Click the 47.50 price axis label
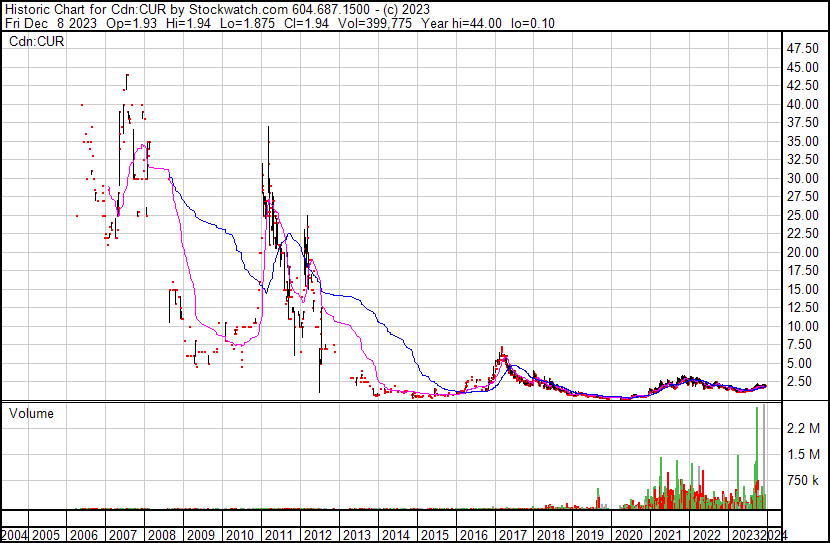 click(x=802, y=48)
